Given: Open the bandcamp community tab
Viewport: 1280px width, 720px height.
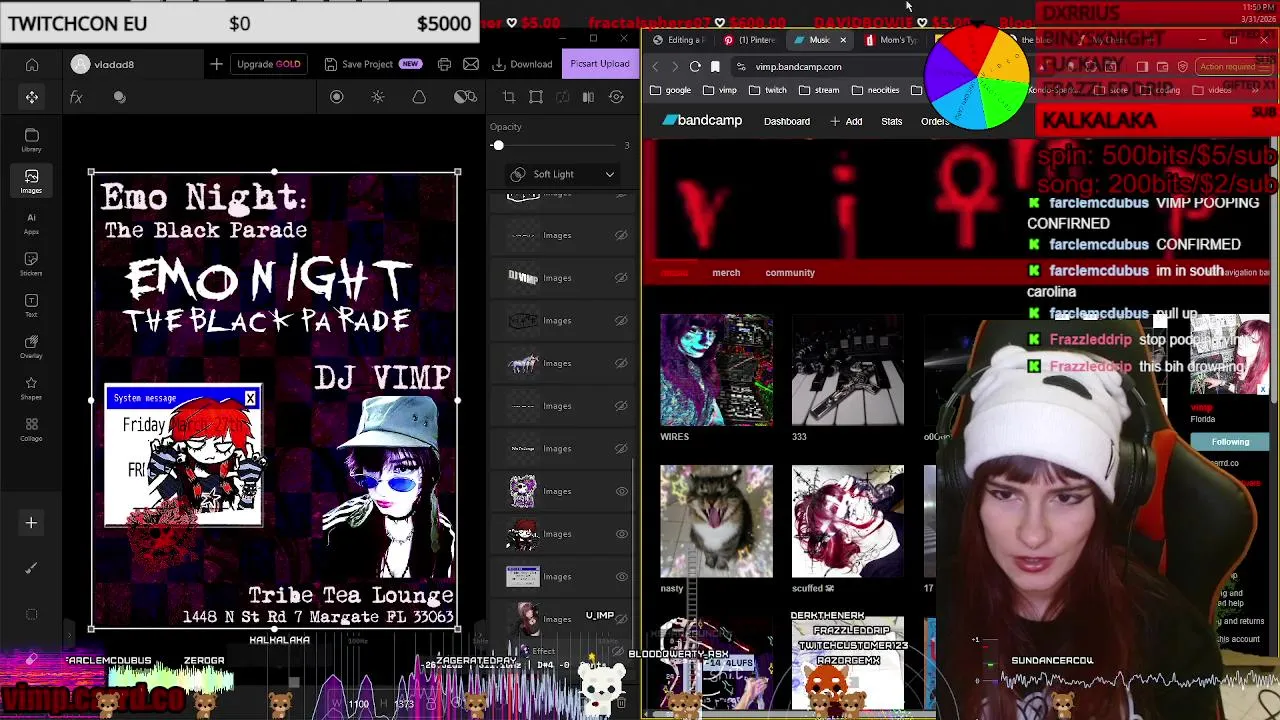Looking at the screenshot, I should click(x=790, y=273).
